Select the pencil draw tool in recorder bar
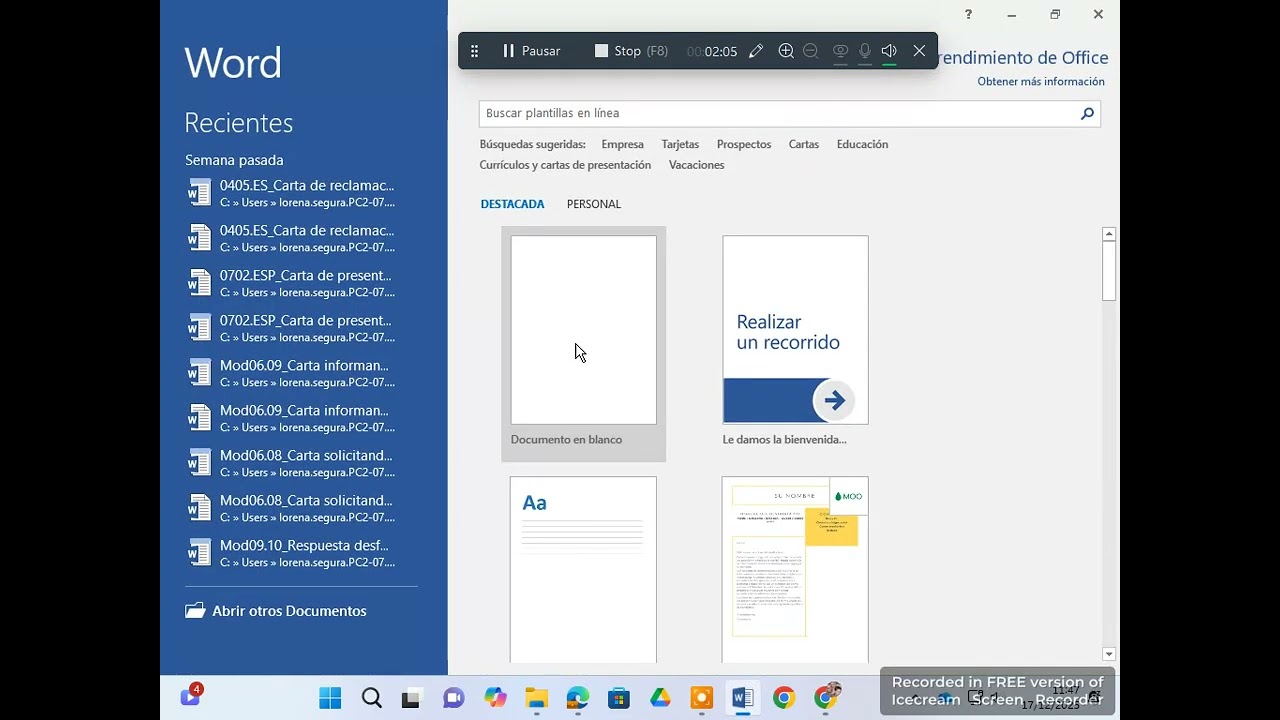This screenshot has width=1280, height=720. (x=756, y=51)
